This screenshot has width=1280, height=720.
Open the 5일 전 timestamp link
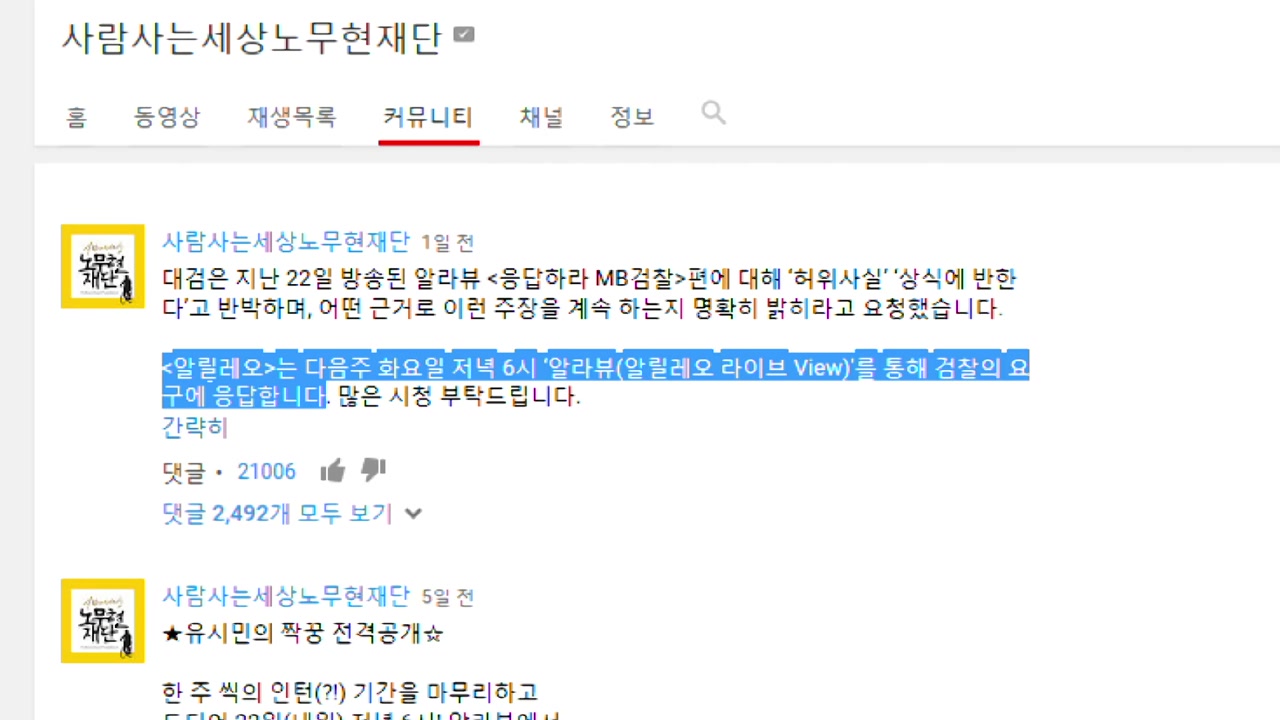[447, 597]
